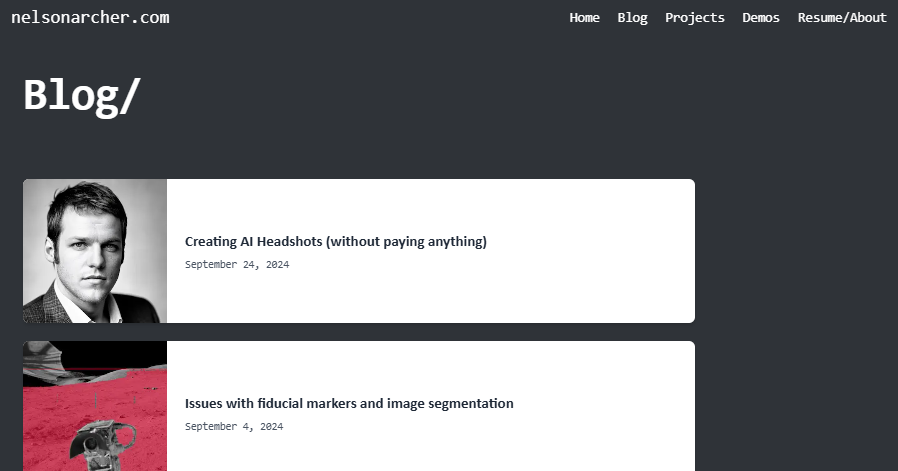Open the Blog nav link

coord(632,17)
